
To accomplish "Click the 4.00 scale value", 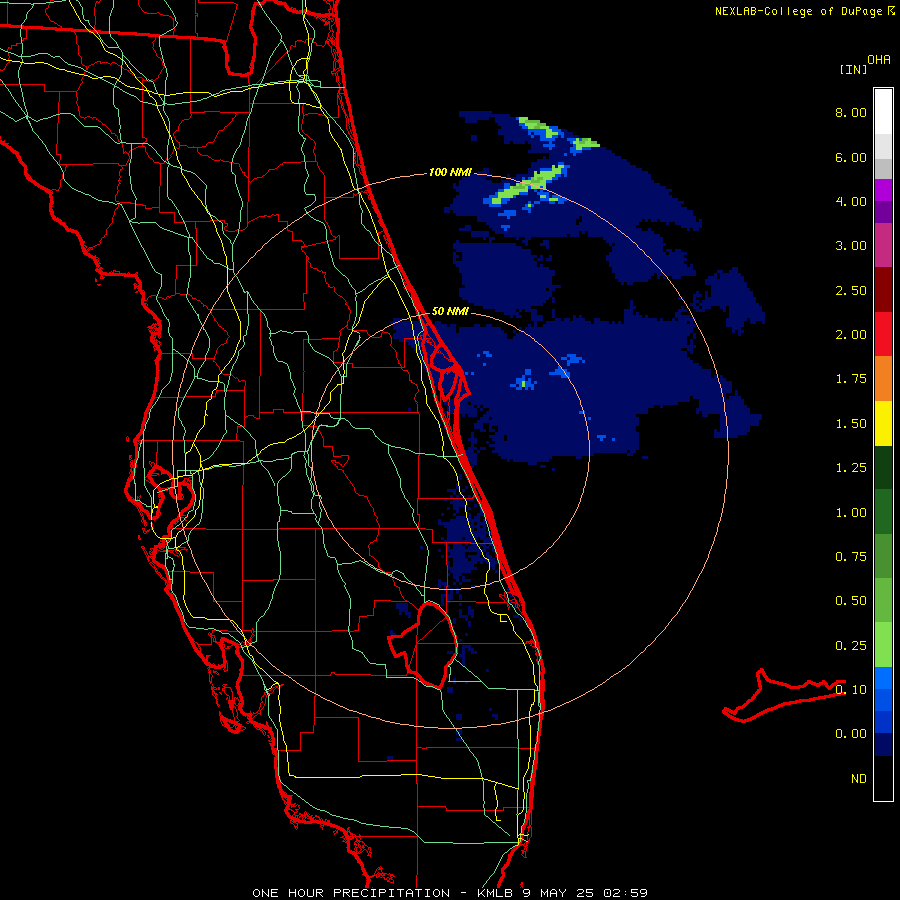I will 851,201.
